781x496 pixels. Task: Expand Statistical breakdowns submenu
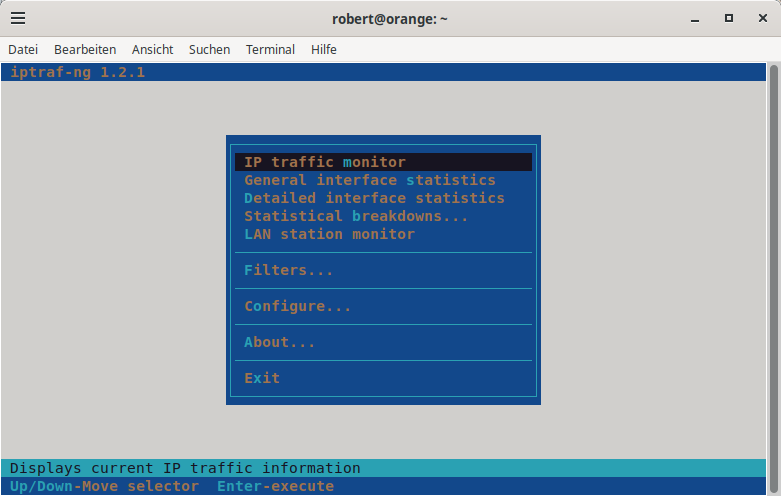(x=356, y=216)
